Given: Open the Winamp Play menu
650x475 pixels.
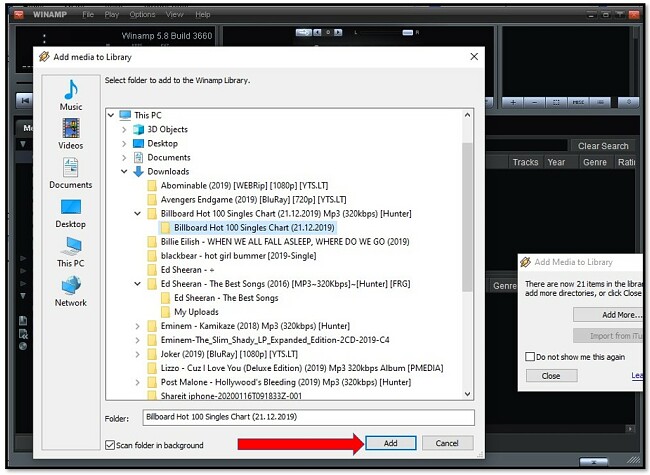Looking at the screenshot, I should pos(112,15).
